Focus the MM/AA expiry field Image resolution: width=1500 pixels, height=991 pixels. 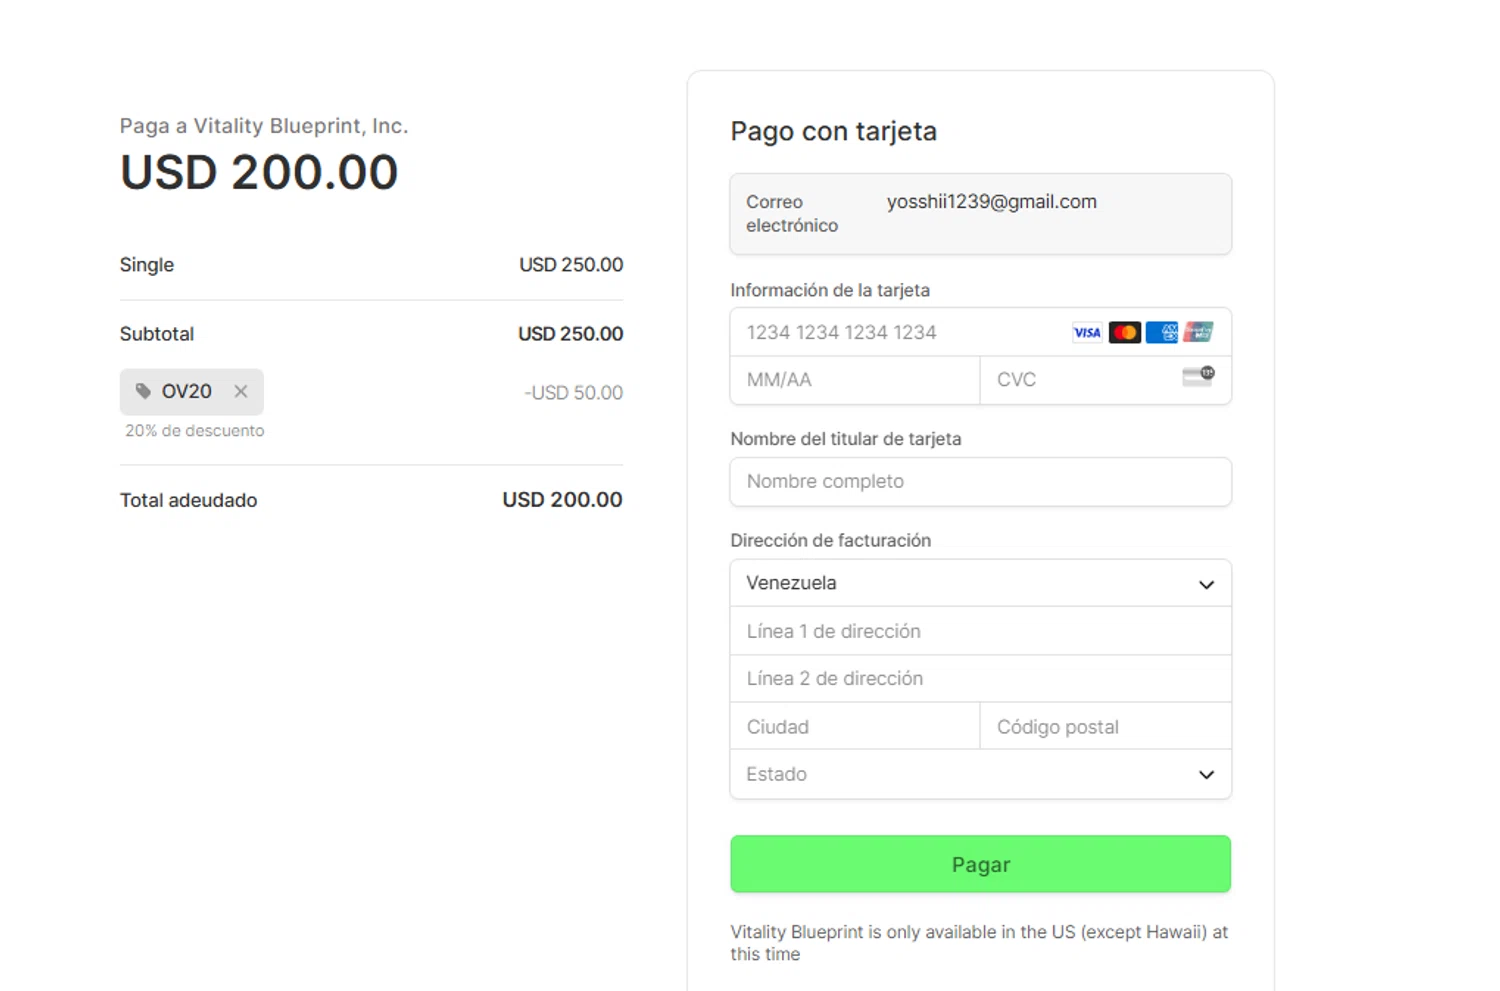(x=855, y=380)
